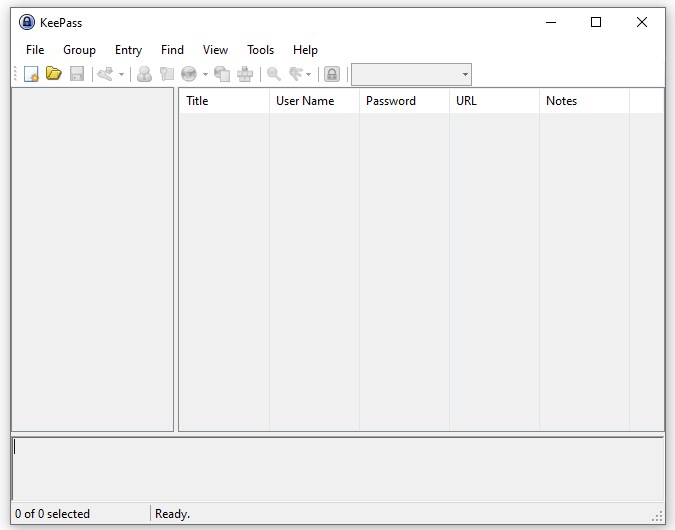The height and width of the screenshot is (530, 675).
Task: Click the Save database icon
Action: (77, 74)
